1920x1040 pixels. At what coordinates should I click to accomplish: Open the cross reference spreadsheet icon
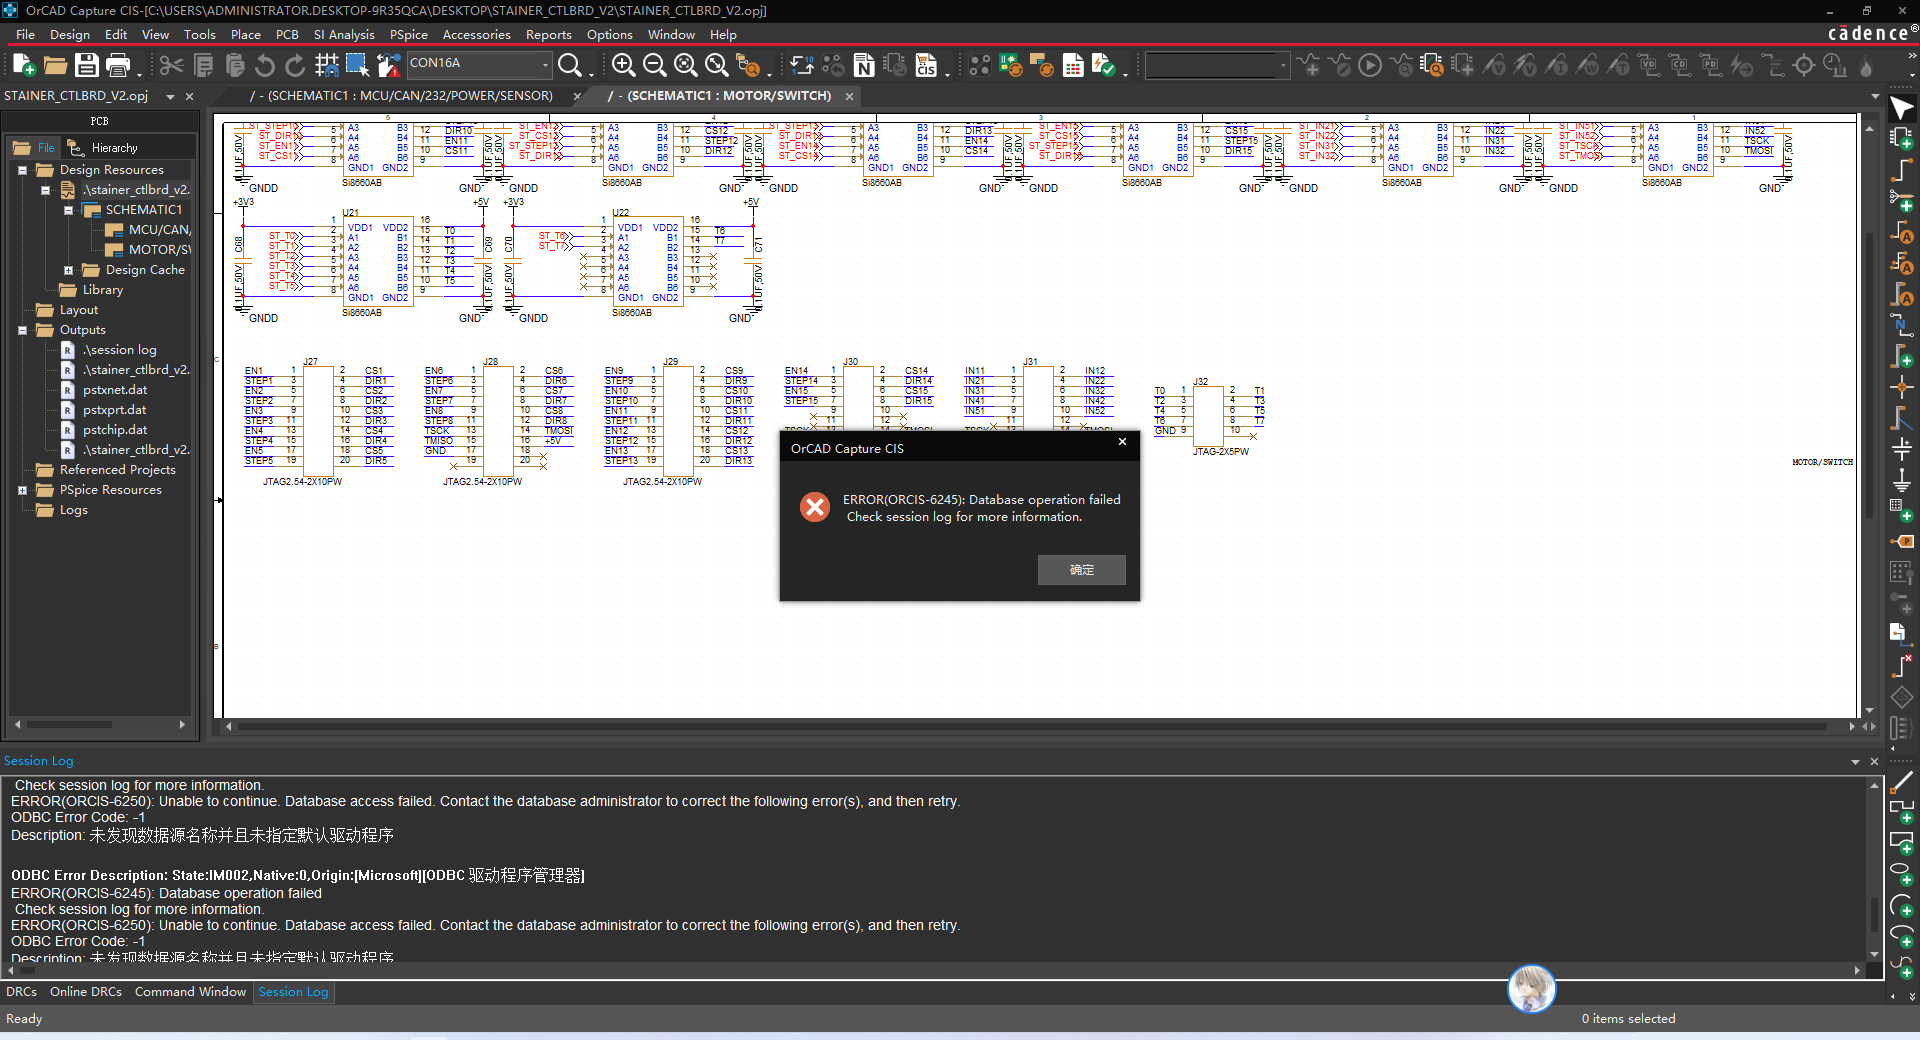pos(1073,66)
